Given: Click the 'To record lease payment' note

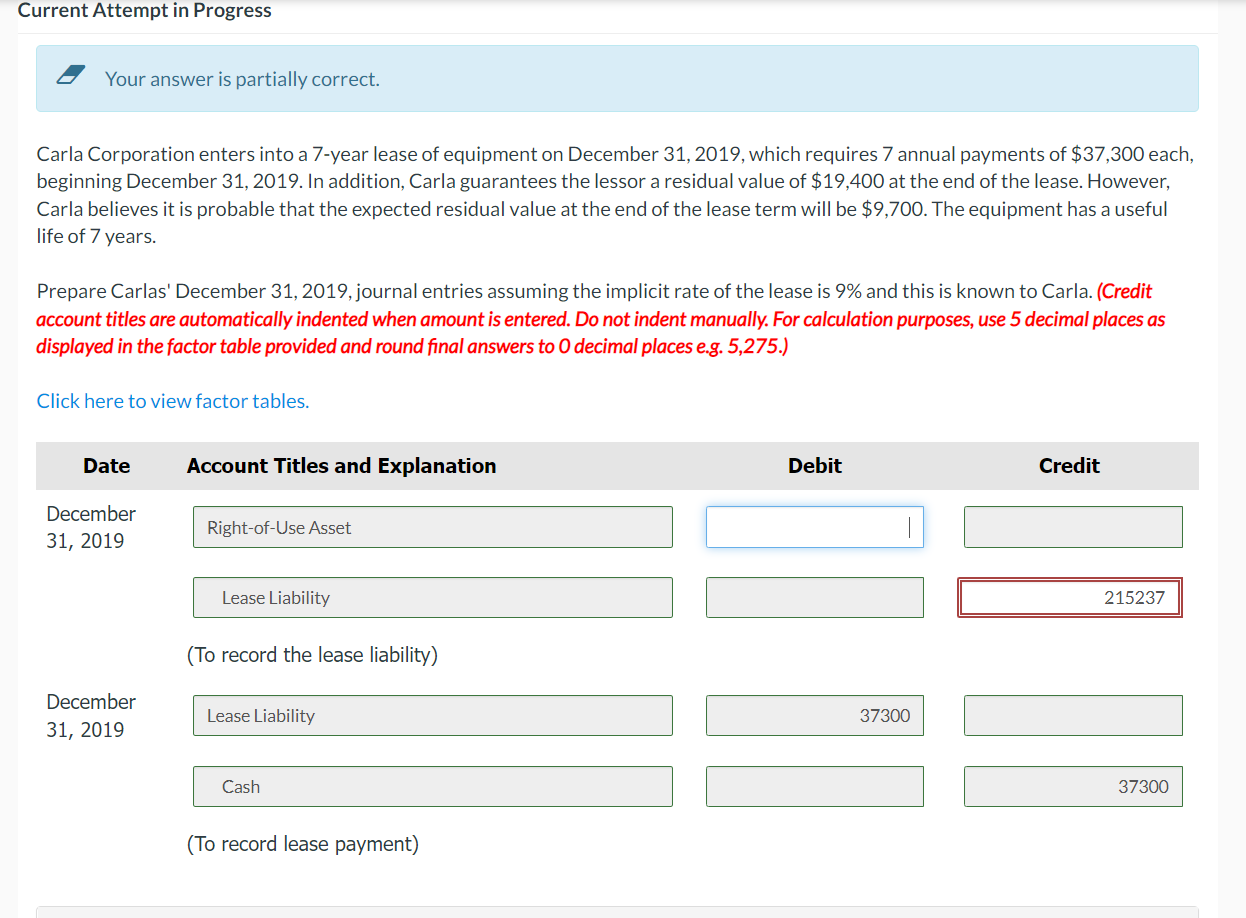Looking at the screenshot, I should click(303, 844).
